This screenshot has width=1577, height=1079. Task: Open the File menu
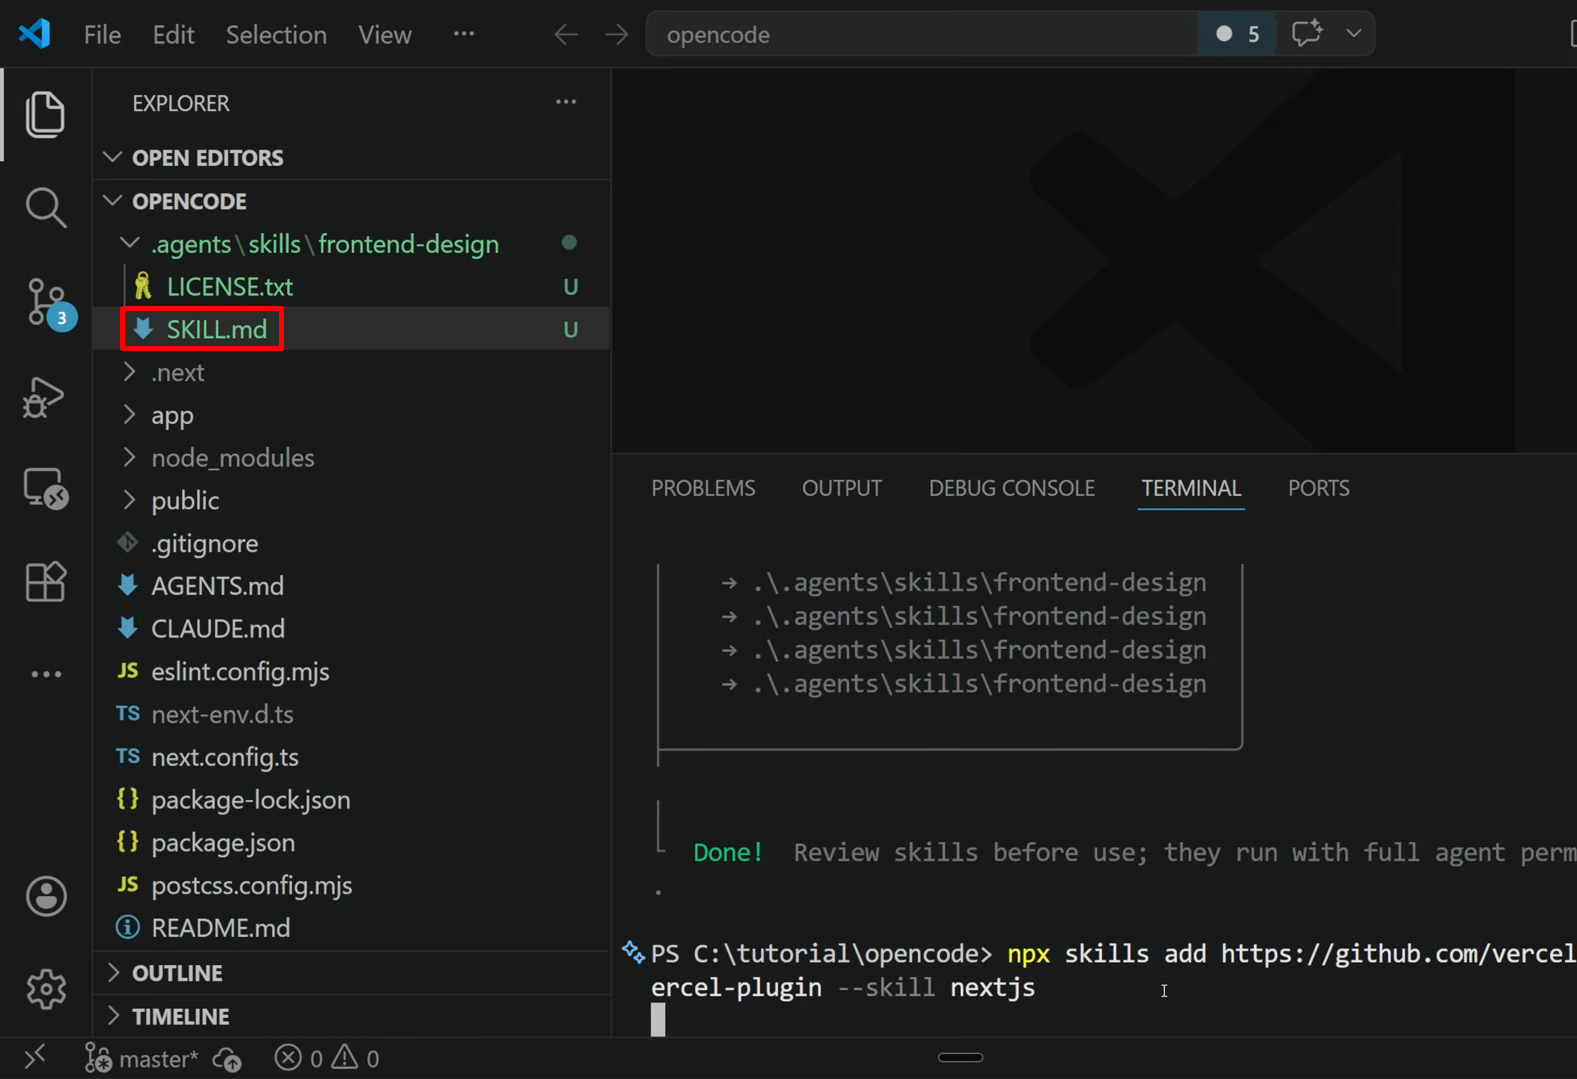point(102,35)
